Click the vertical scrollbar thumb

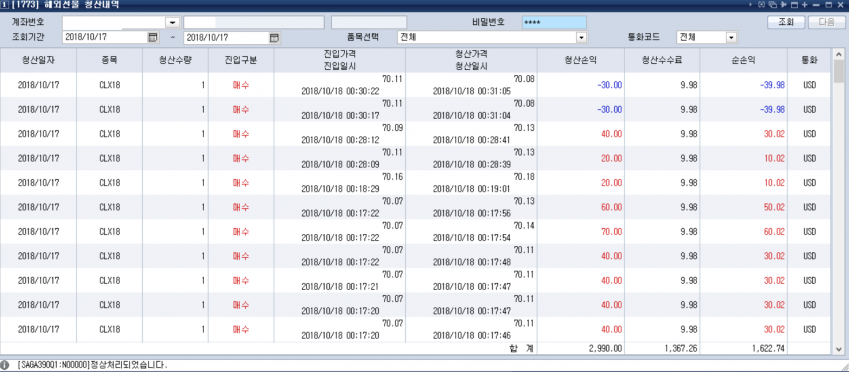pyautogui.click(x=839, y=71)
